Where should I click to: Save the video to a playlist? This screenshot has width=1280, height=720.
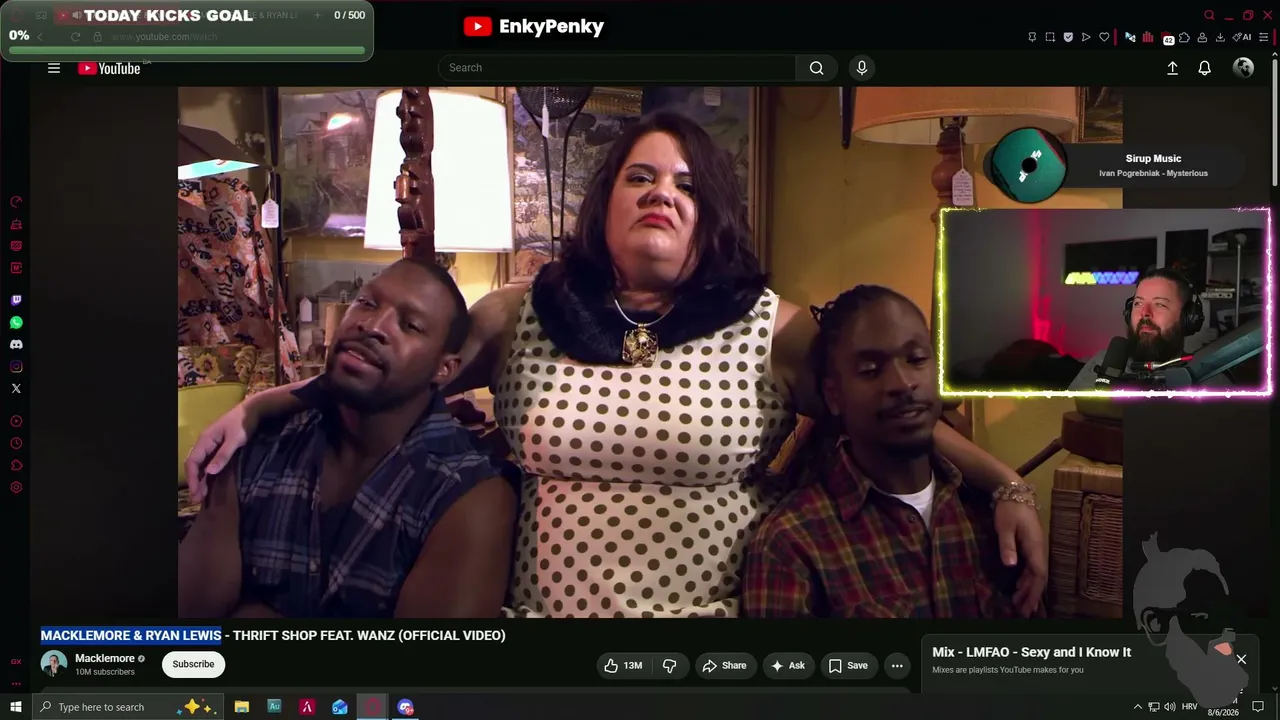pos(848,665)
